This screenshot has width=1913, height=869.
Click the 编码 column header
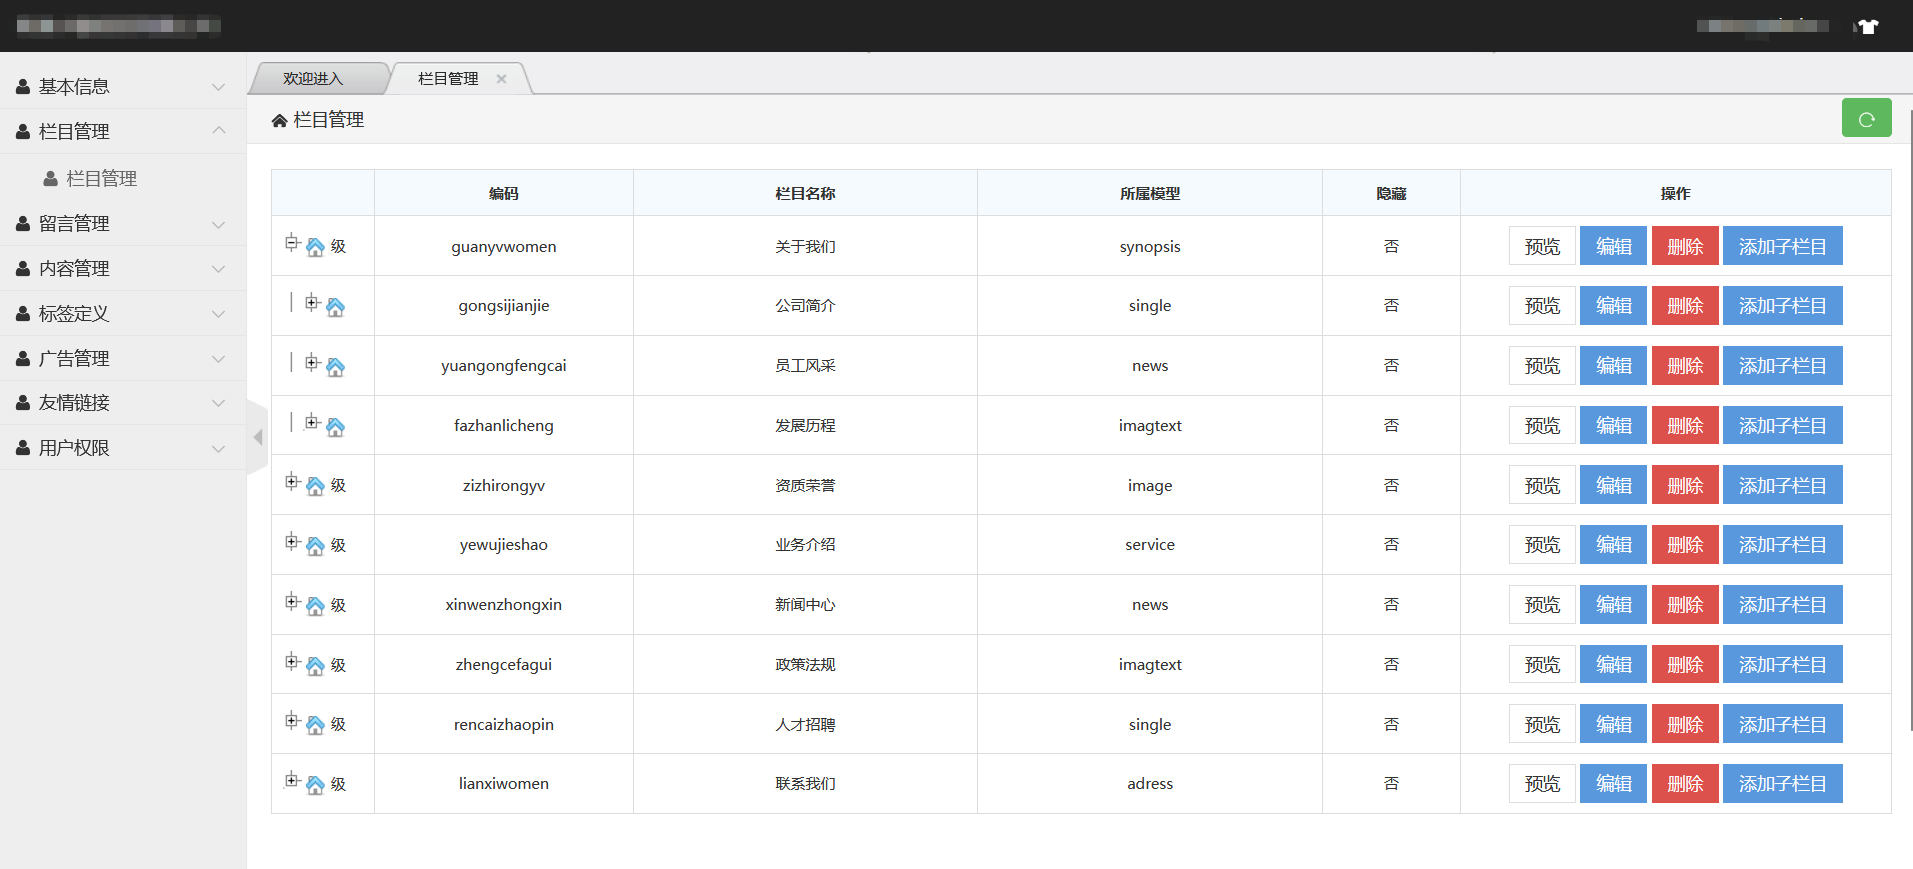coord(504,193)
